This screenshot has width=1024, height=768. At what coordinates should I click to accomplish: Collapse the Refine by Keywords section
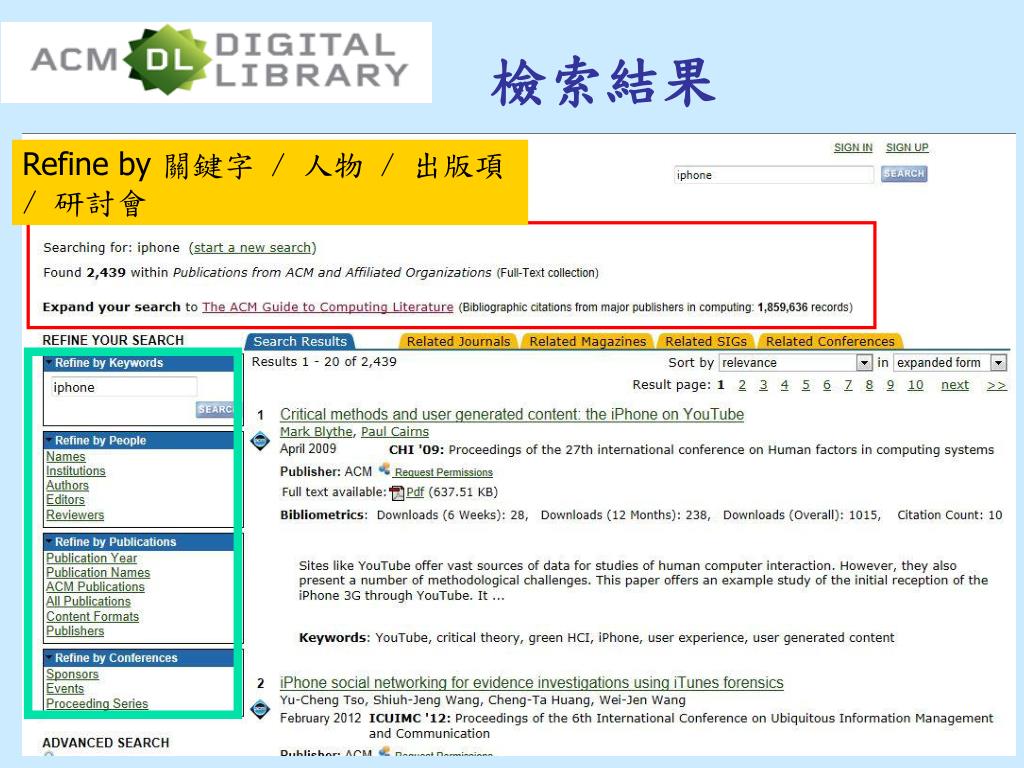coord(49,362)
